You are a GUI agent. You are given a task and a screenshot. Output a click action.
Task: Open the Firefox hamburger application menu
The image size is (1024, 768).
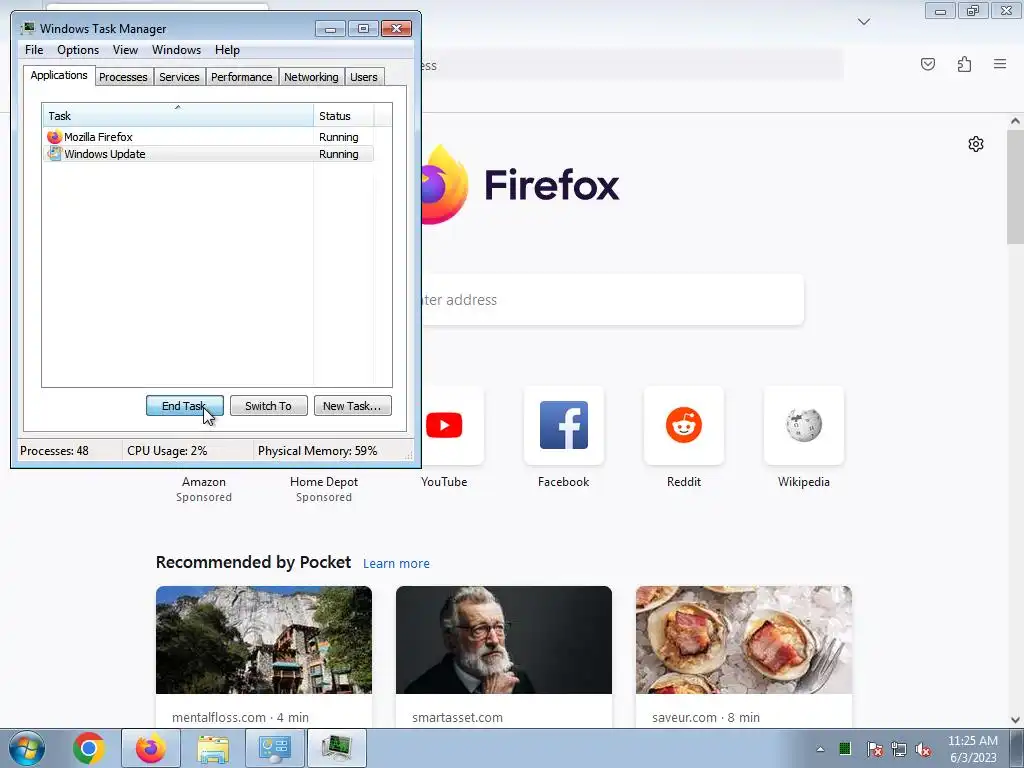pos(1000,64)
